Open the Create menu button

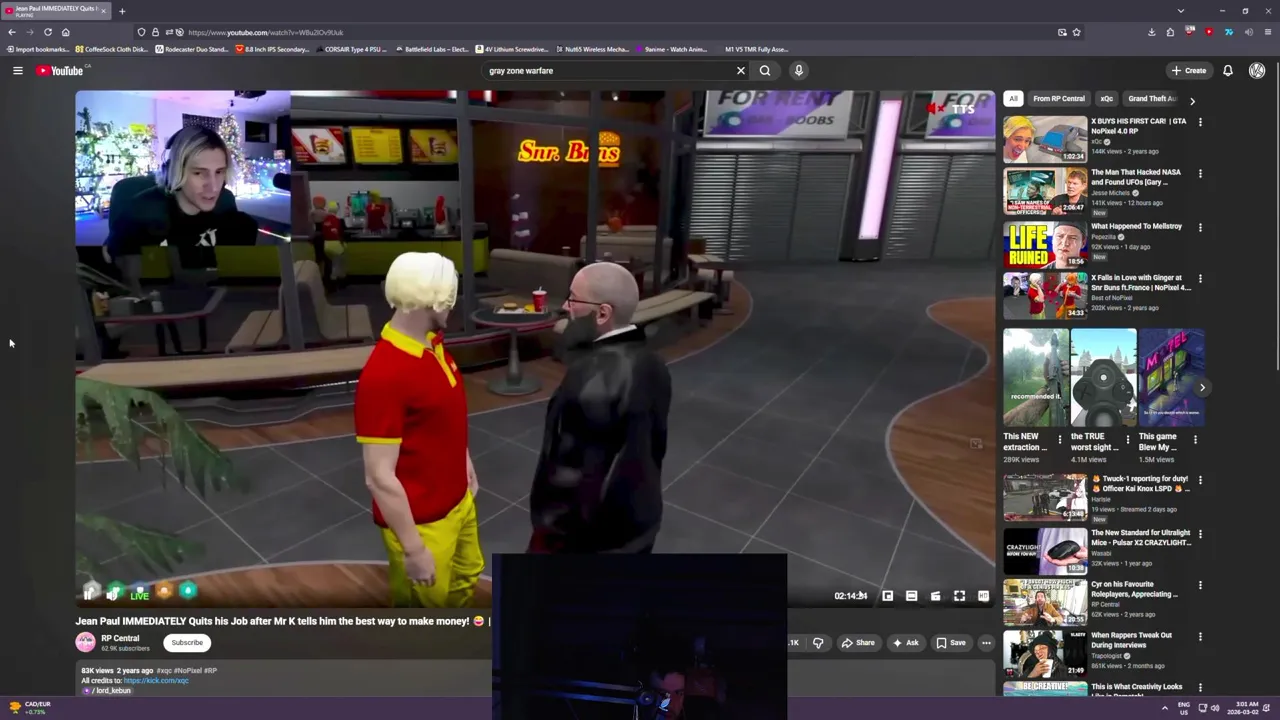click(1189, 70)
